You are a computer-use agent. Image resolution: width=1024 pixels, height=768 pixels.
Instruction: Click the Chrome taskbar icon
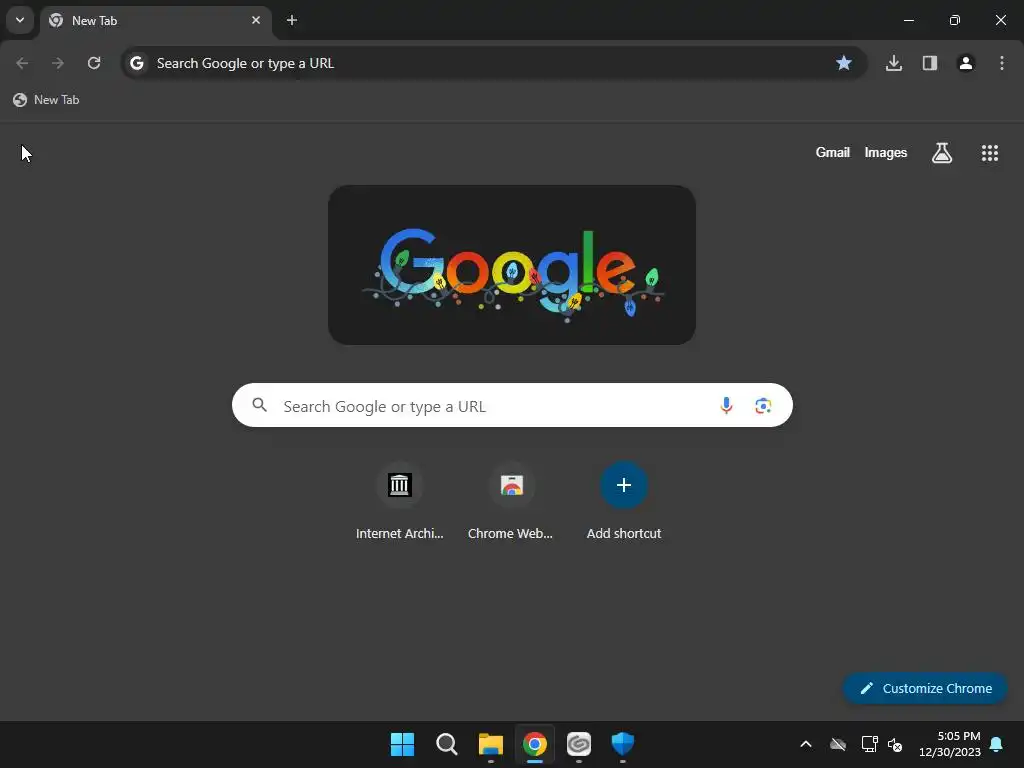coord(535,744)
